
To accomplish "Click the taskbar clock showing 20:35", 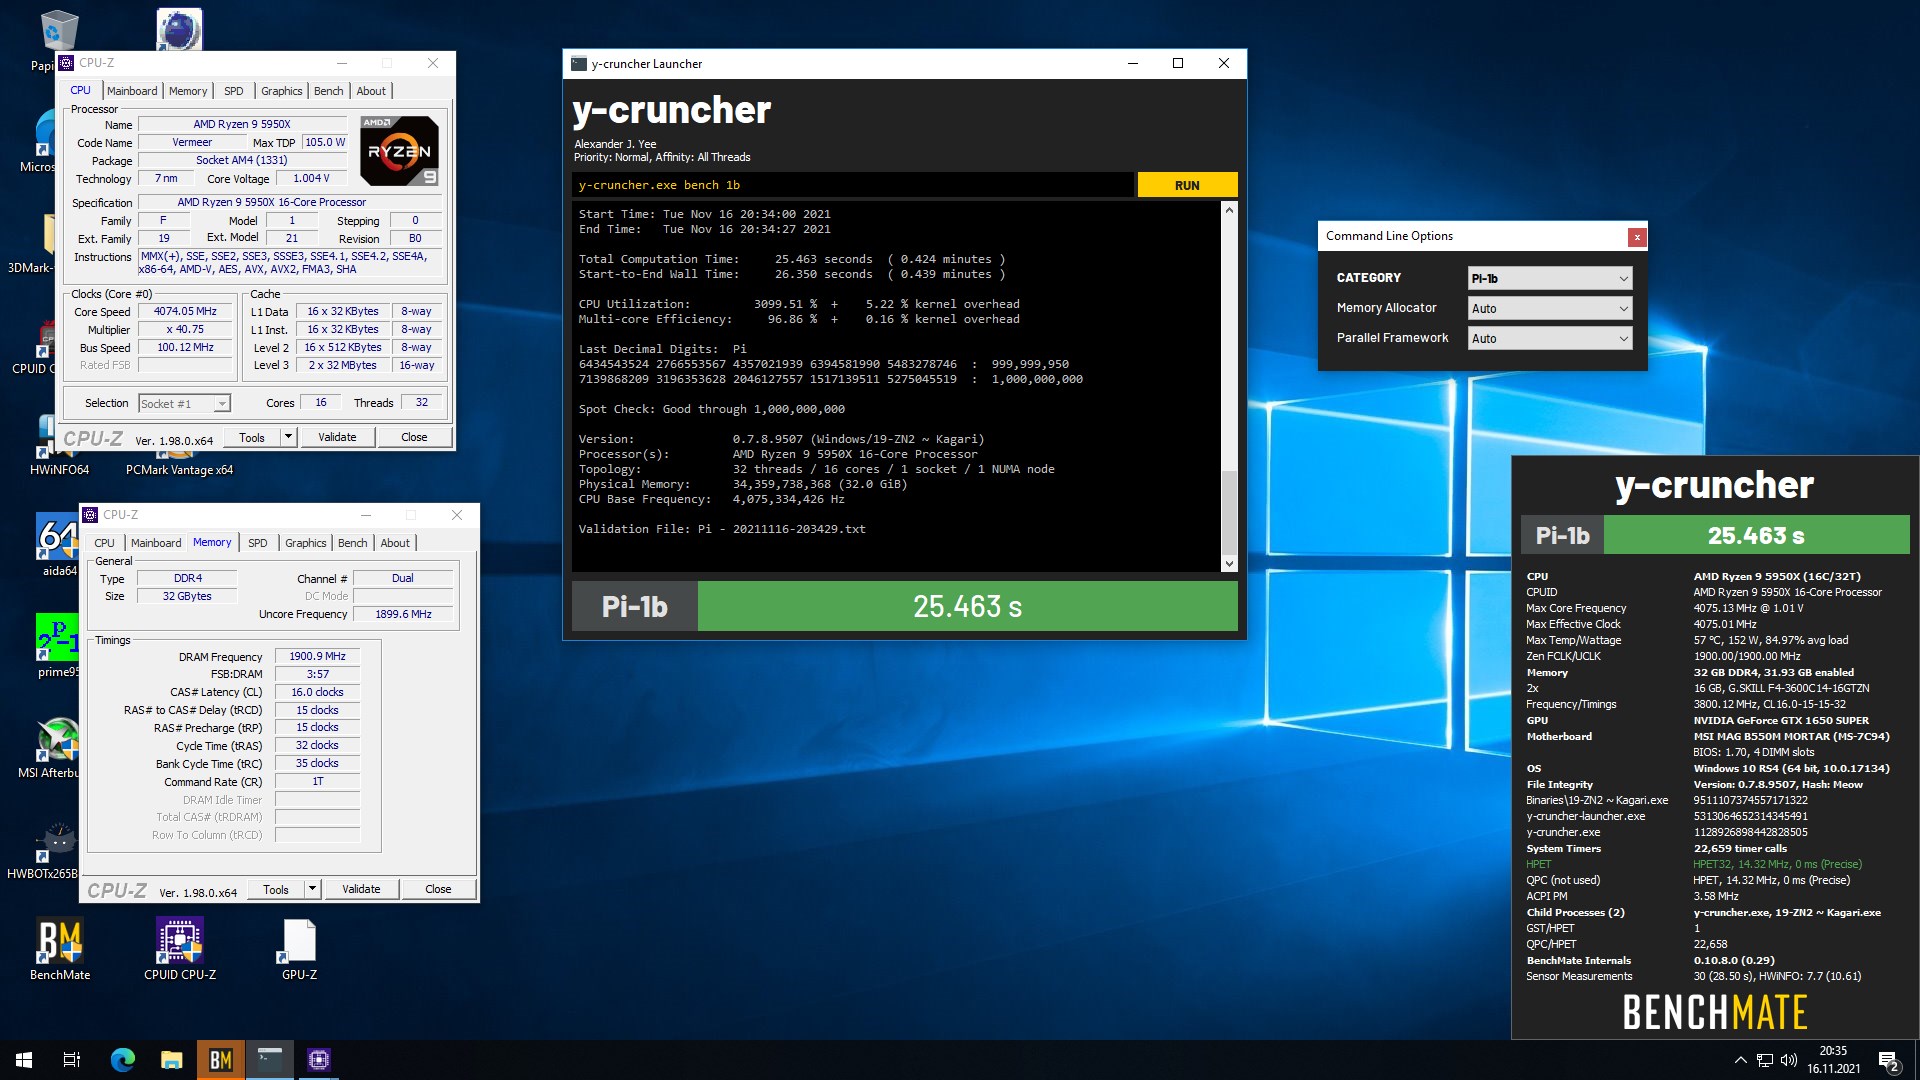I will click(1833, 1060).
